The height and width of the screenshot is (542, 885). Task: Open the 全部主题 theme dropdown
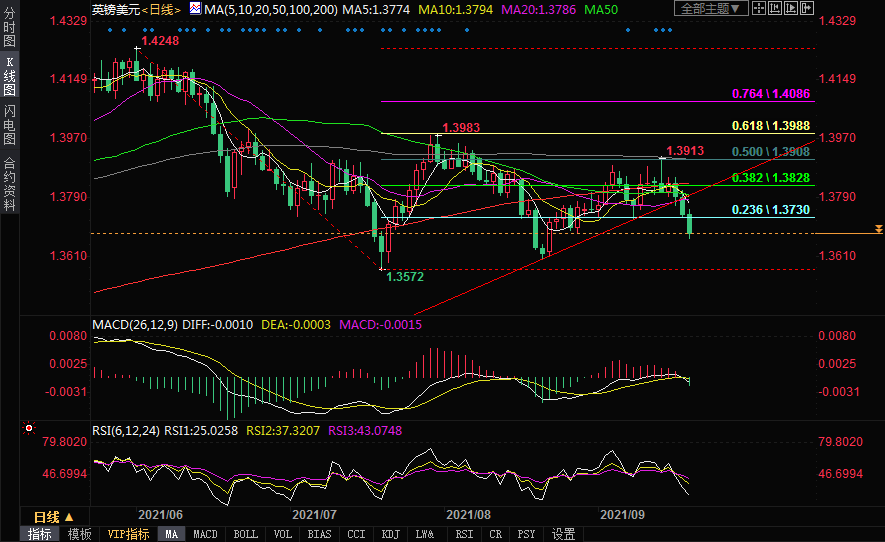tap(712, 9)
